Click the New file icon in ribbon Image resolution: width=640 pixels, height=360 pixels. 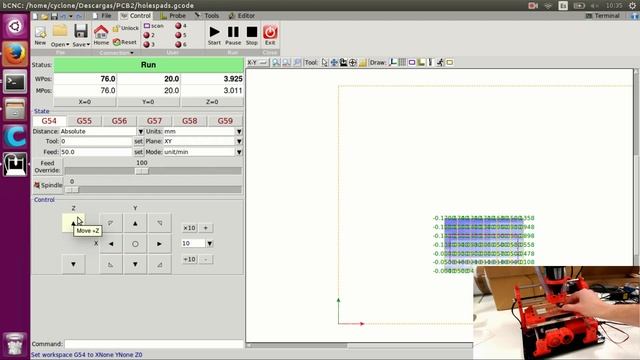[x=40, y=33]
